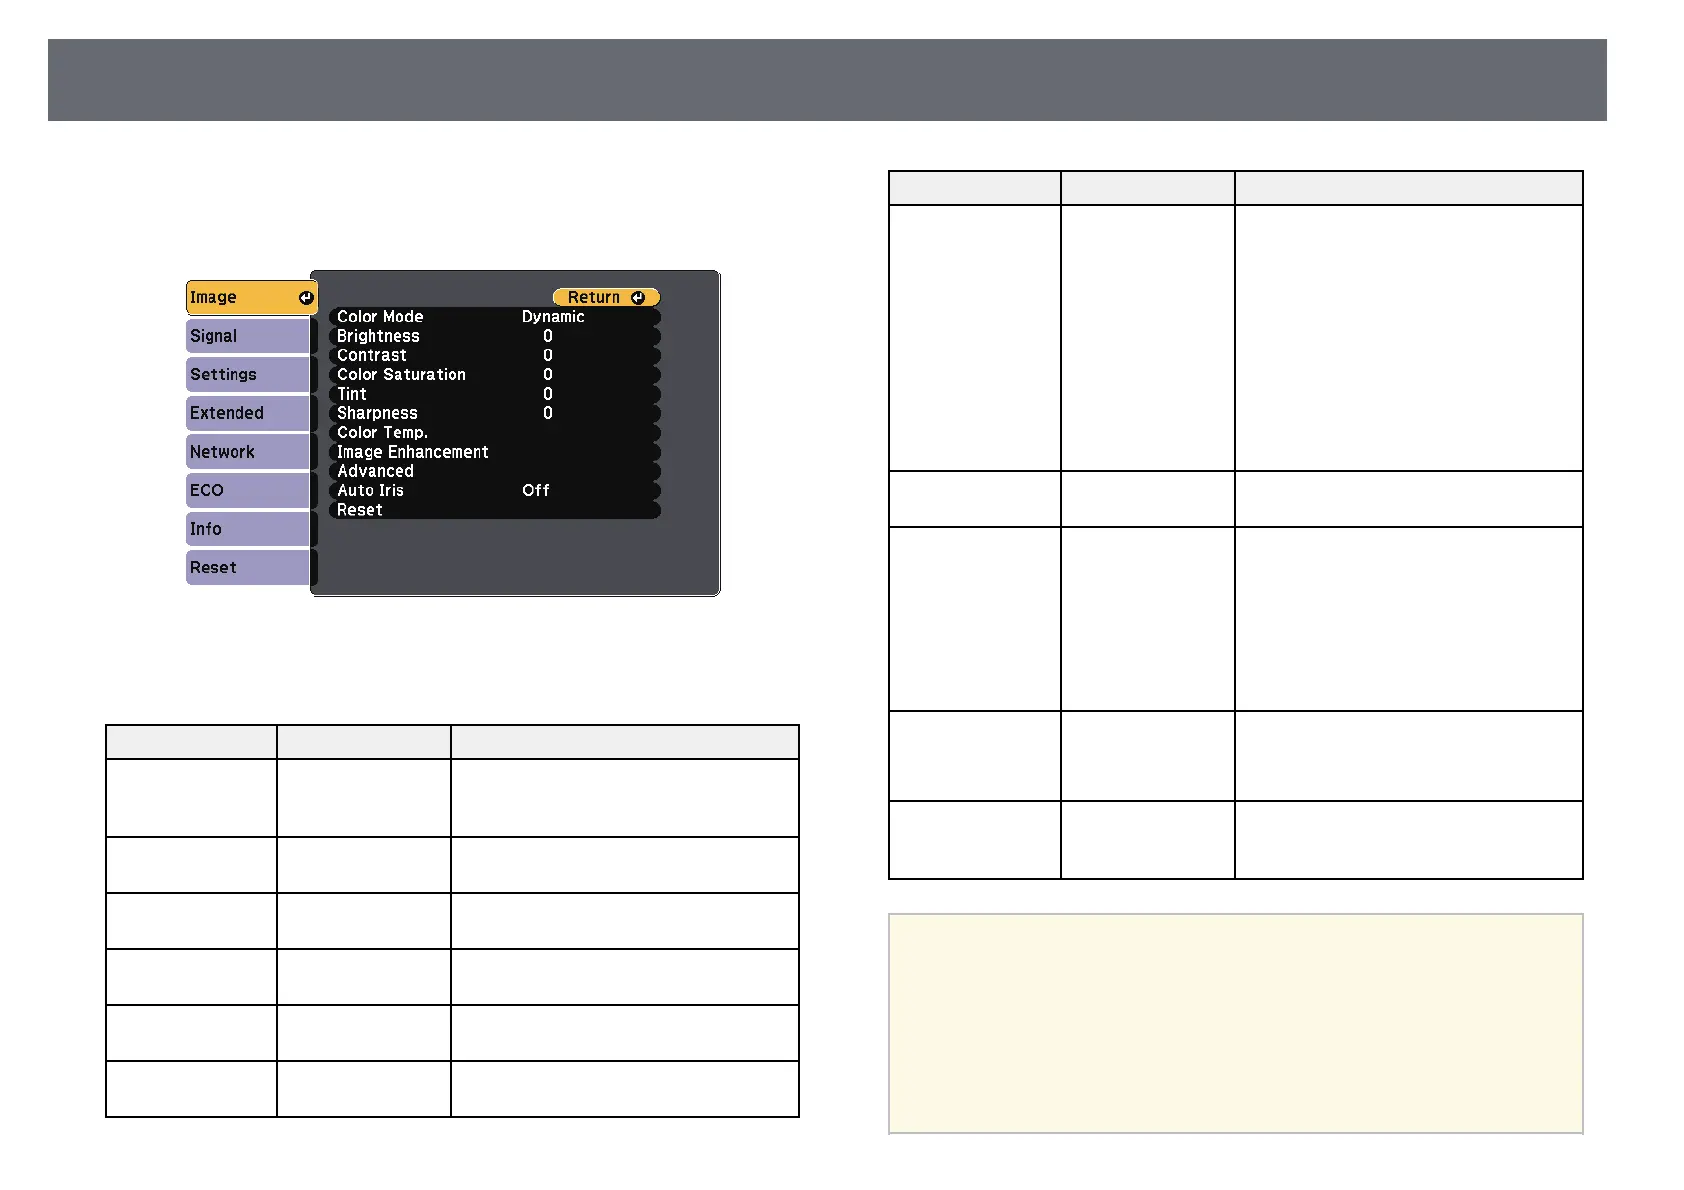Open the Info menu tab
Screen dimensions: 1684x1190
coord(250,529)
